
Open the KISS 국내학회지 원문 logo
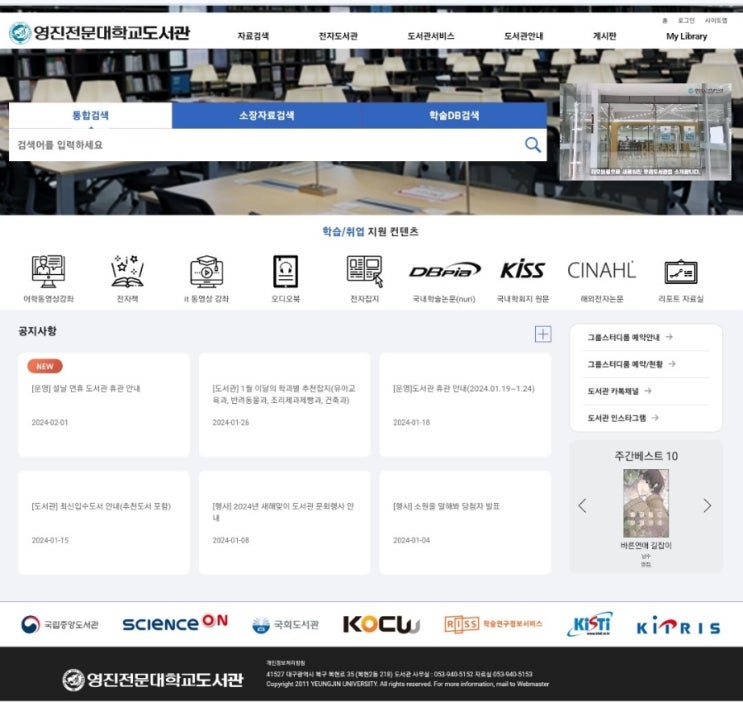[523, 269]
